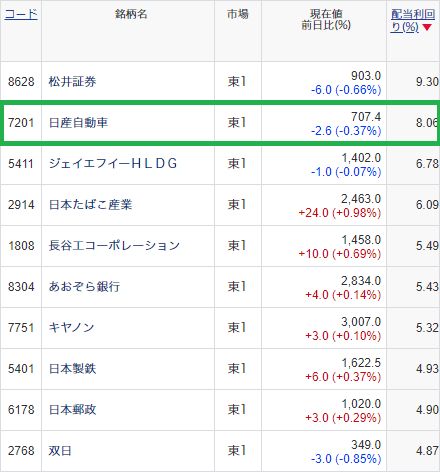Click 東1 market cell in キヤノン row

(x=237, y=328)
